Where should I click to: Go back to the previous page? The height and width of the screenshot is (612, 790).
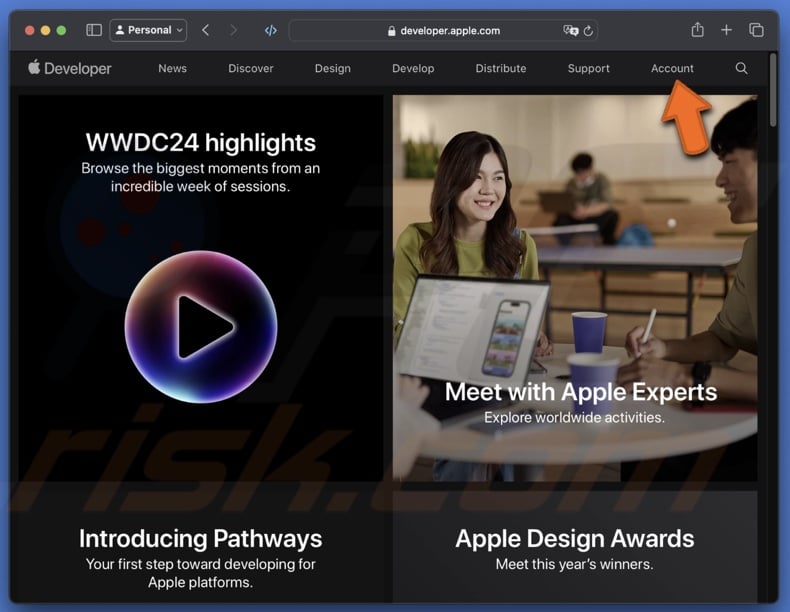[206, 30]
